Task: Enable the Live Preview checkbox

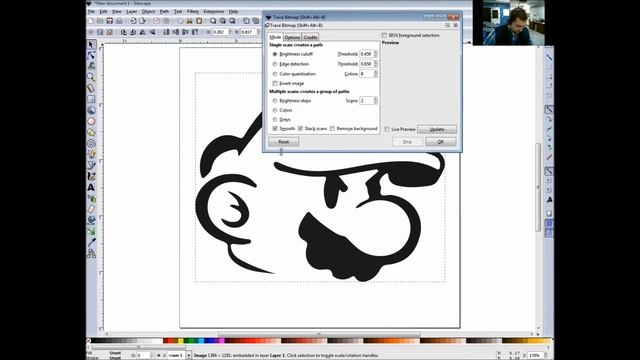Action: tap(387, 129)
